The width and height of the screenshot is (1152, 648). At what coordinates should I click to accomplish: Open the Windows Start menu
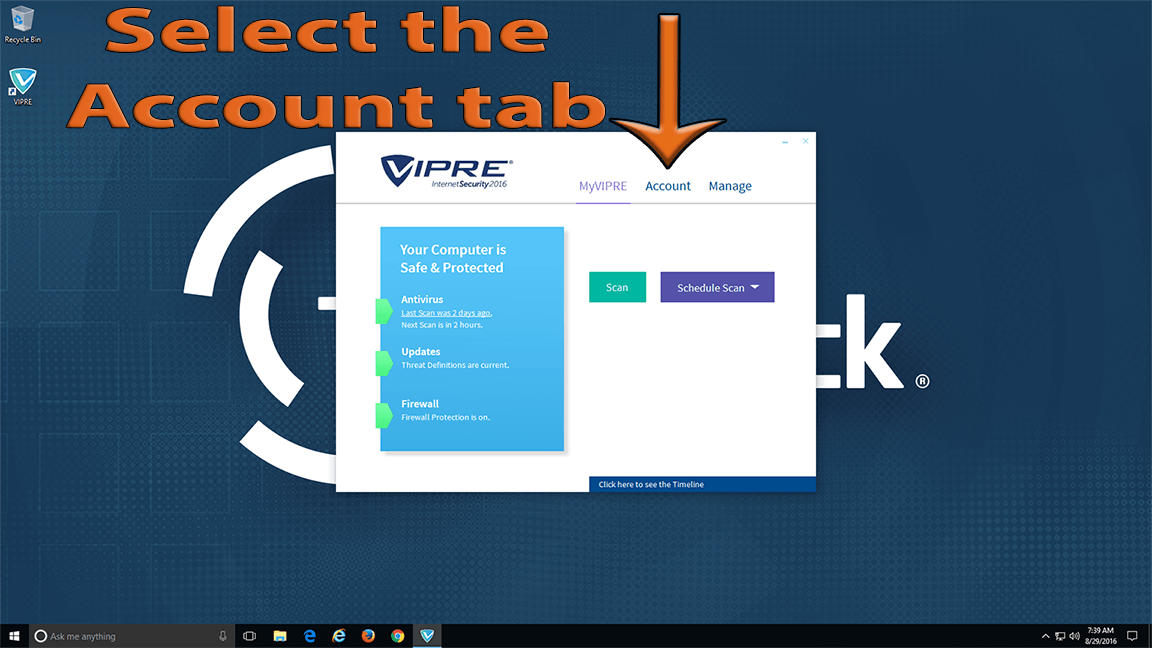(14, 636)
